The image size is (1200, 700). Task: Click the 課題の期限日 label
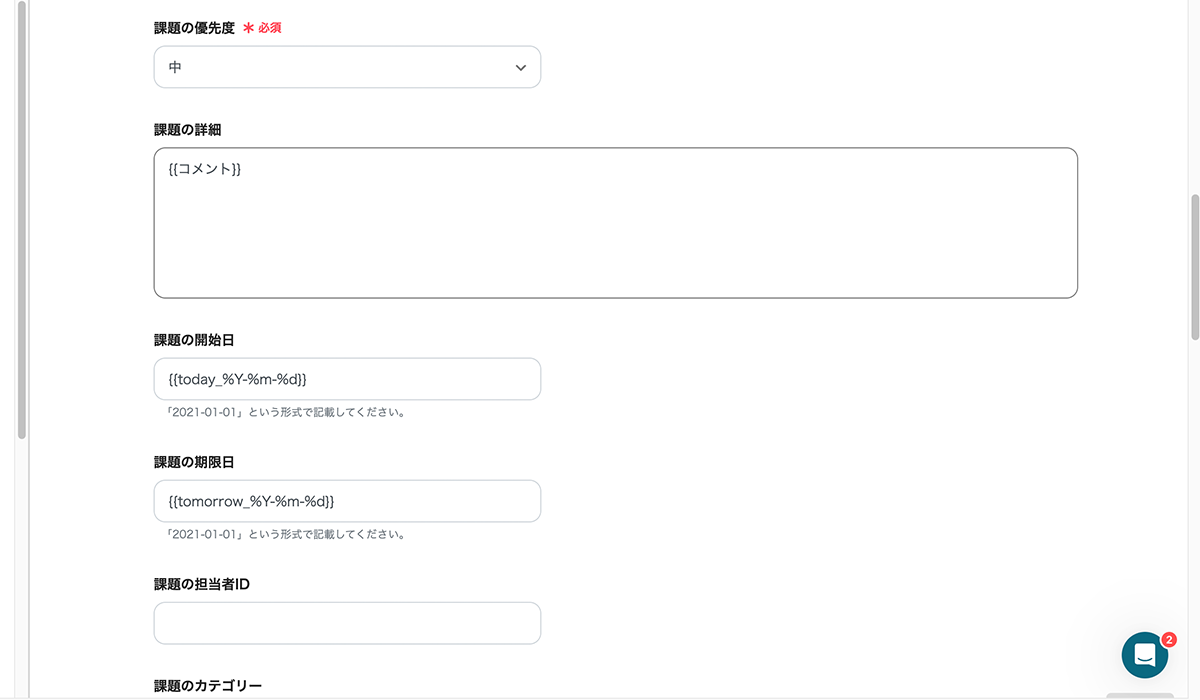click(194, 462)
